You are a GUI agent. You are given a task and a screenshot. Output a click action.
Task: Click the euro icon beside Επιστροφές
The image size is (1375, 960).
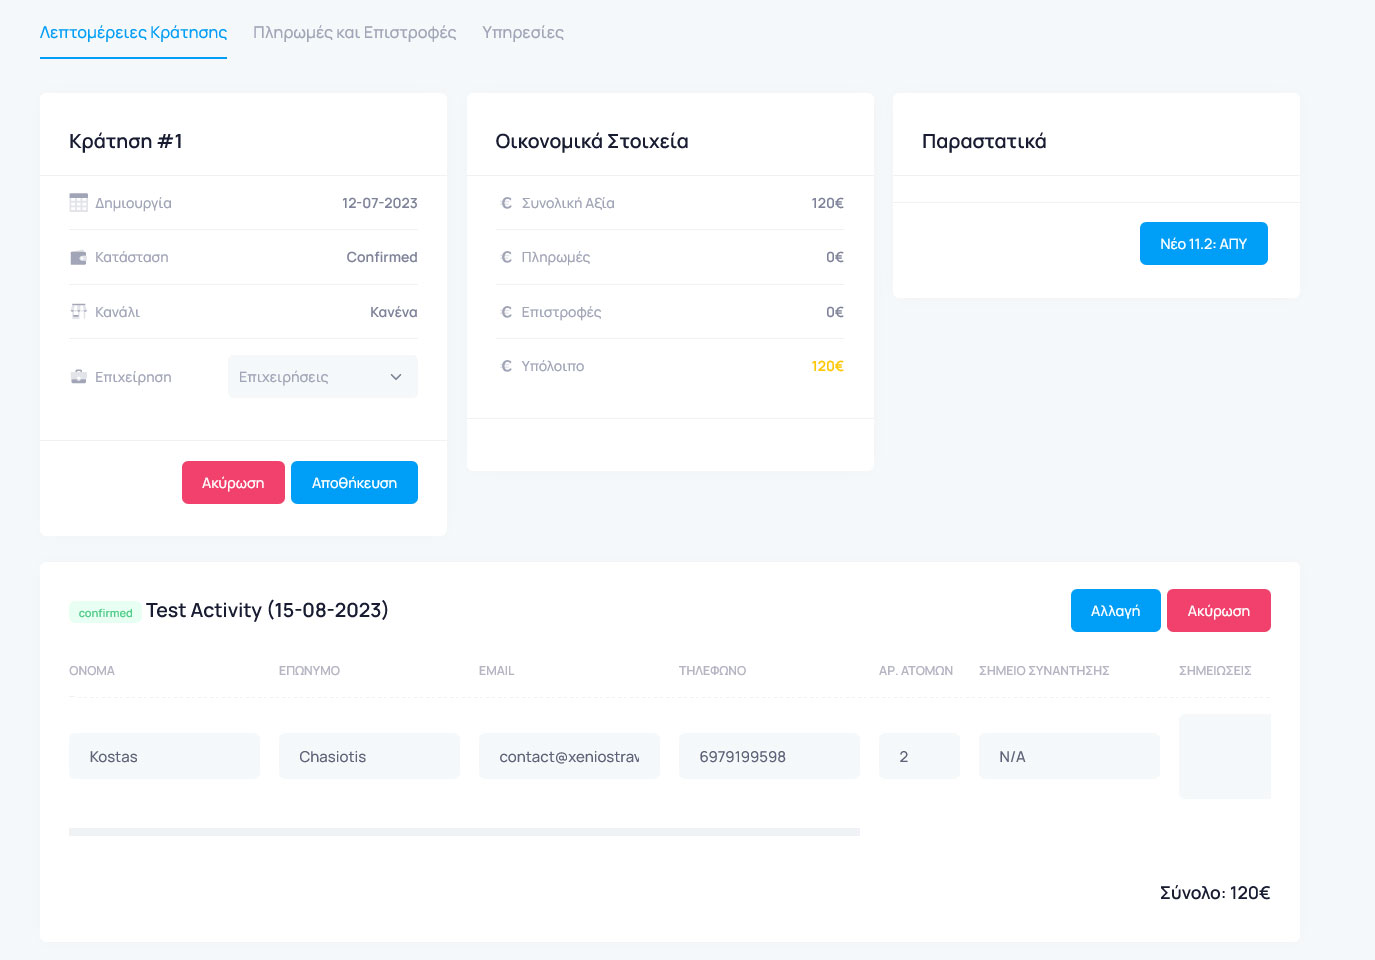506,312
